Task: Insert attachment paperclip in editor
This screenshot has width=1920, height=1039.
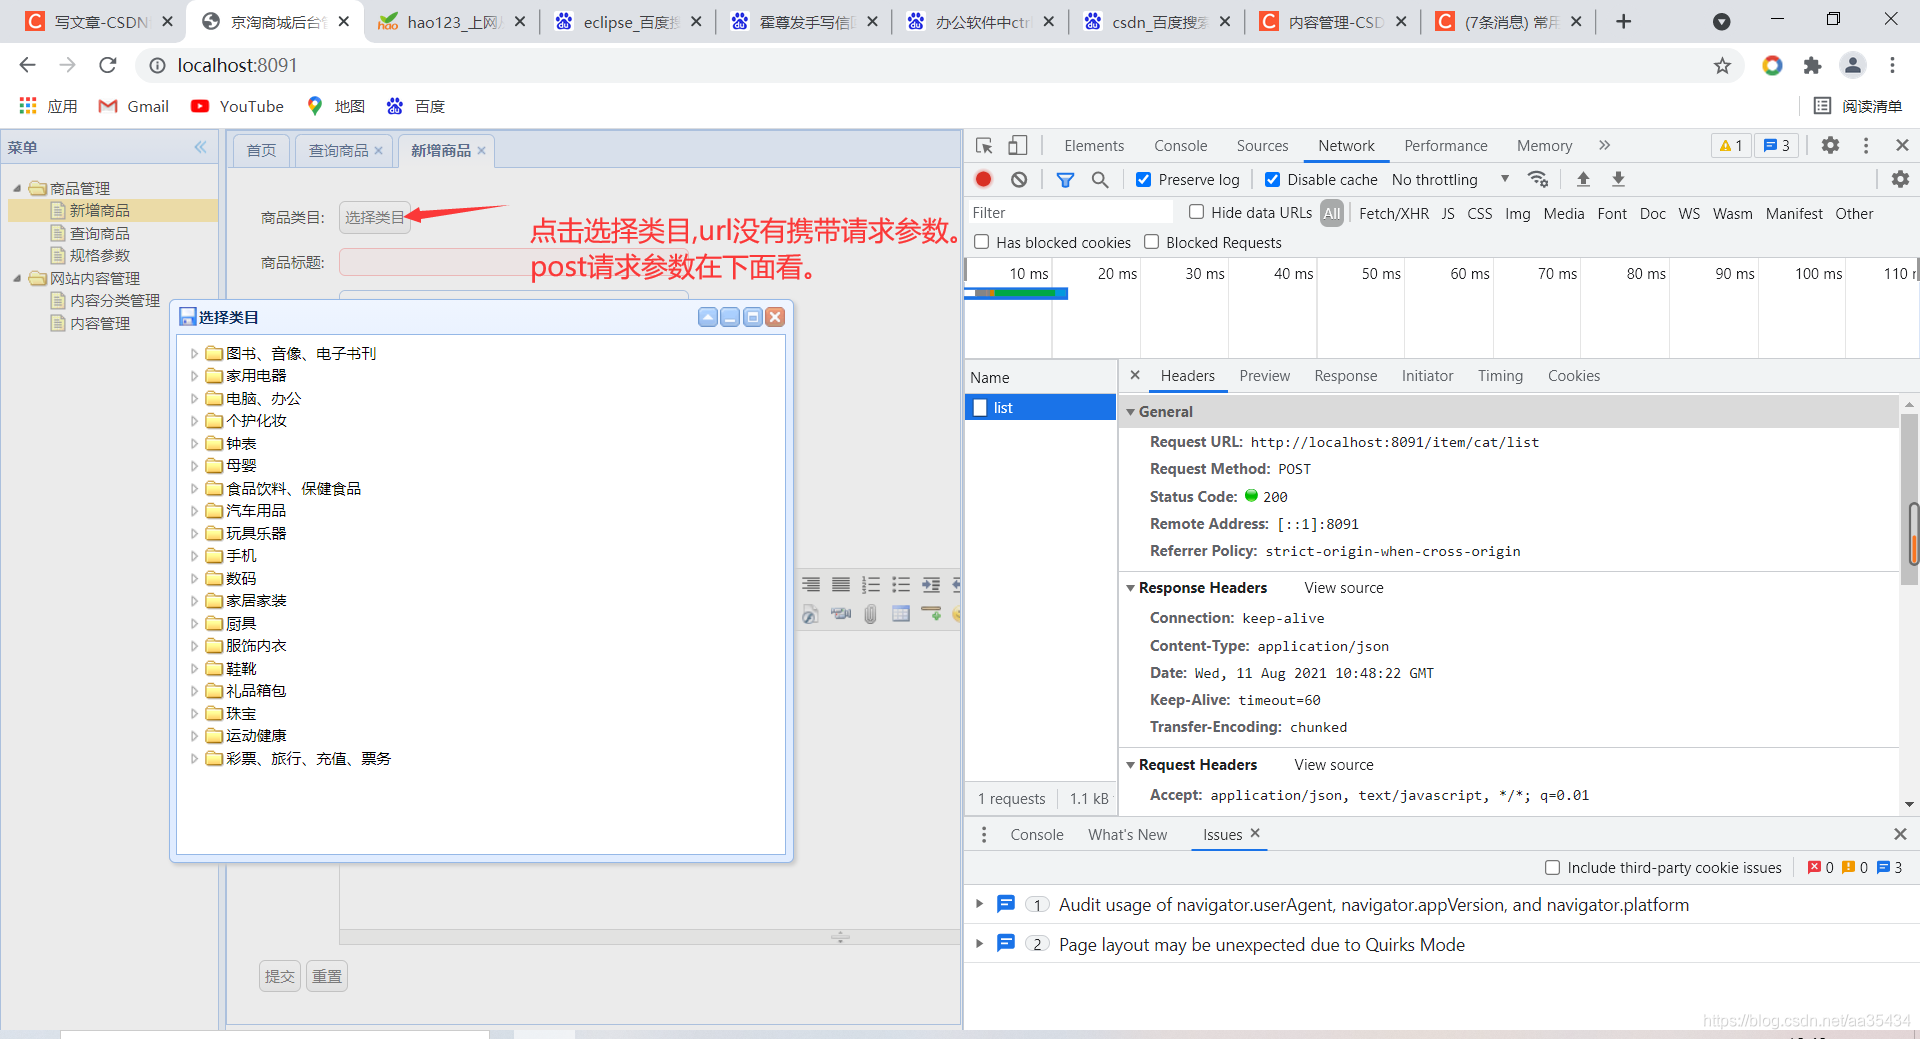Action: [871, 614]
